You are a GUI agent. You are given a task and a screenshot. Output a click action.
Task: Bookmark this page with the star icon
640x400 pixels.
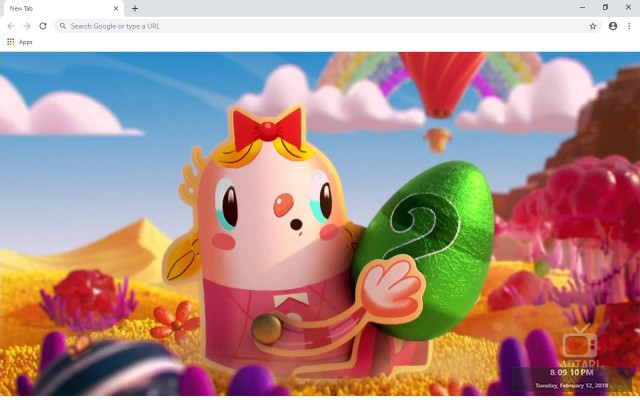coord(593,26)
